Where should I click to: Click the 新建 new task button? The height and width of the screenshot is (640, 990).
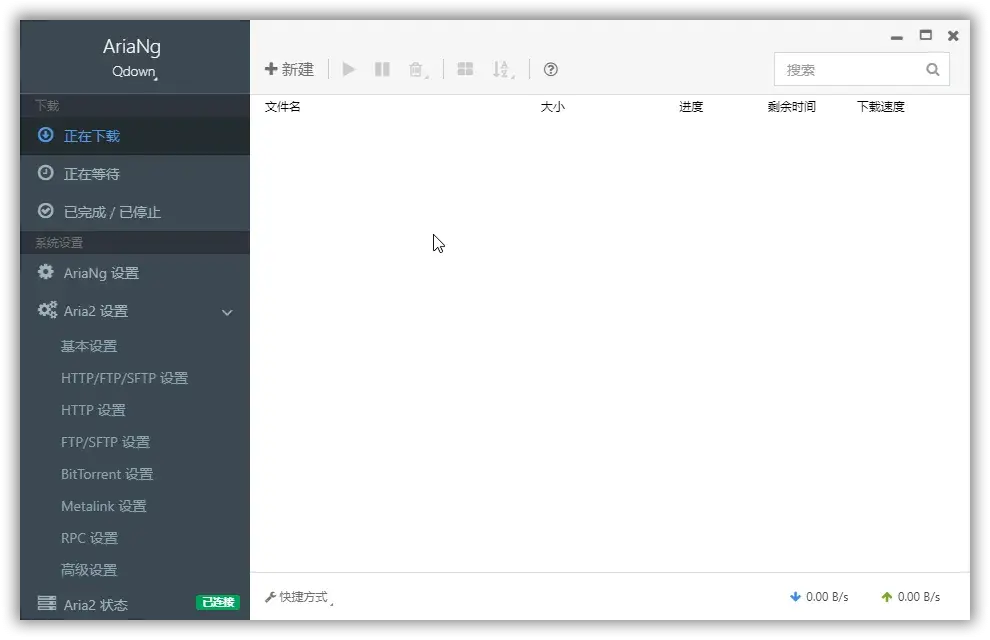coord(289,69)
